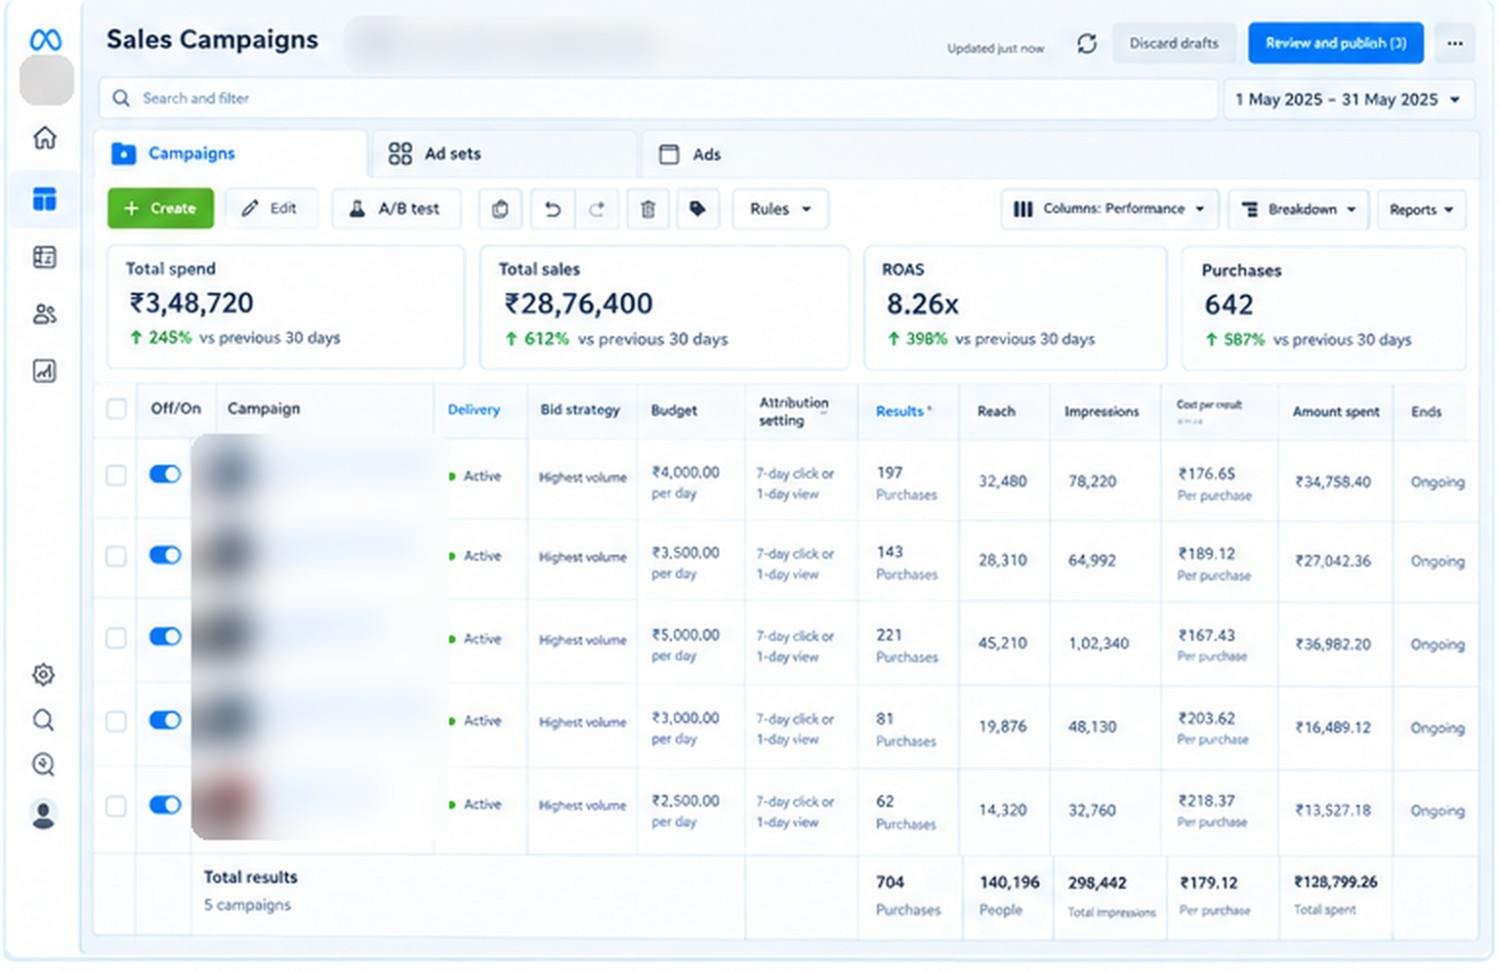Screen dimensions: 1500x973
Task: Open the three-dot more options menu
Action: 1455,43
